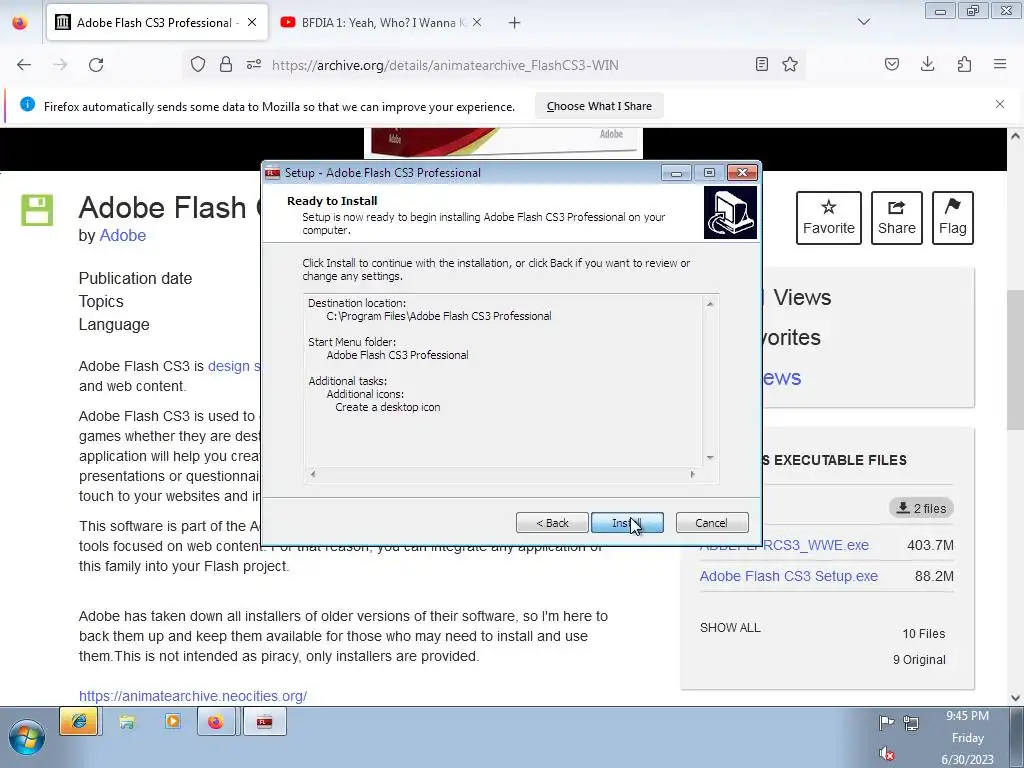Image resolution: width=1024 pixels, height=768 pixels.
Task: Click the Firefox forward arrow
Action: 60,65
